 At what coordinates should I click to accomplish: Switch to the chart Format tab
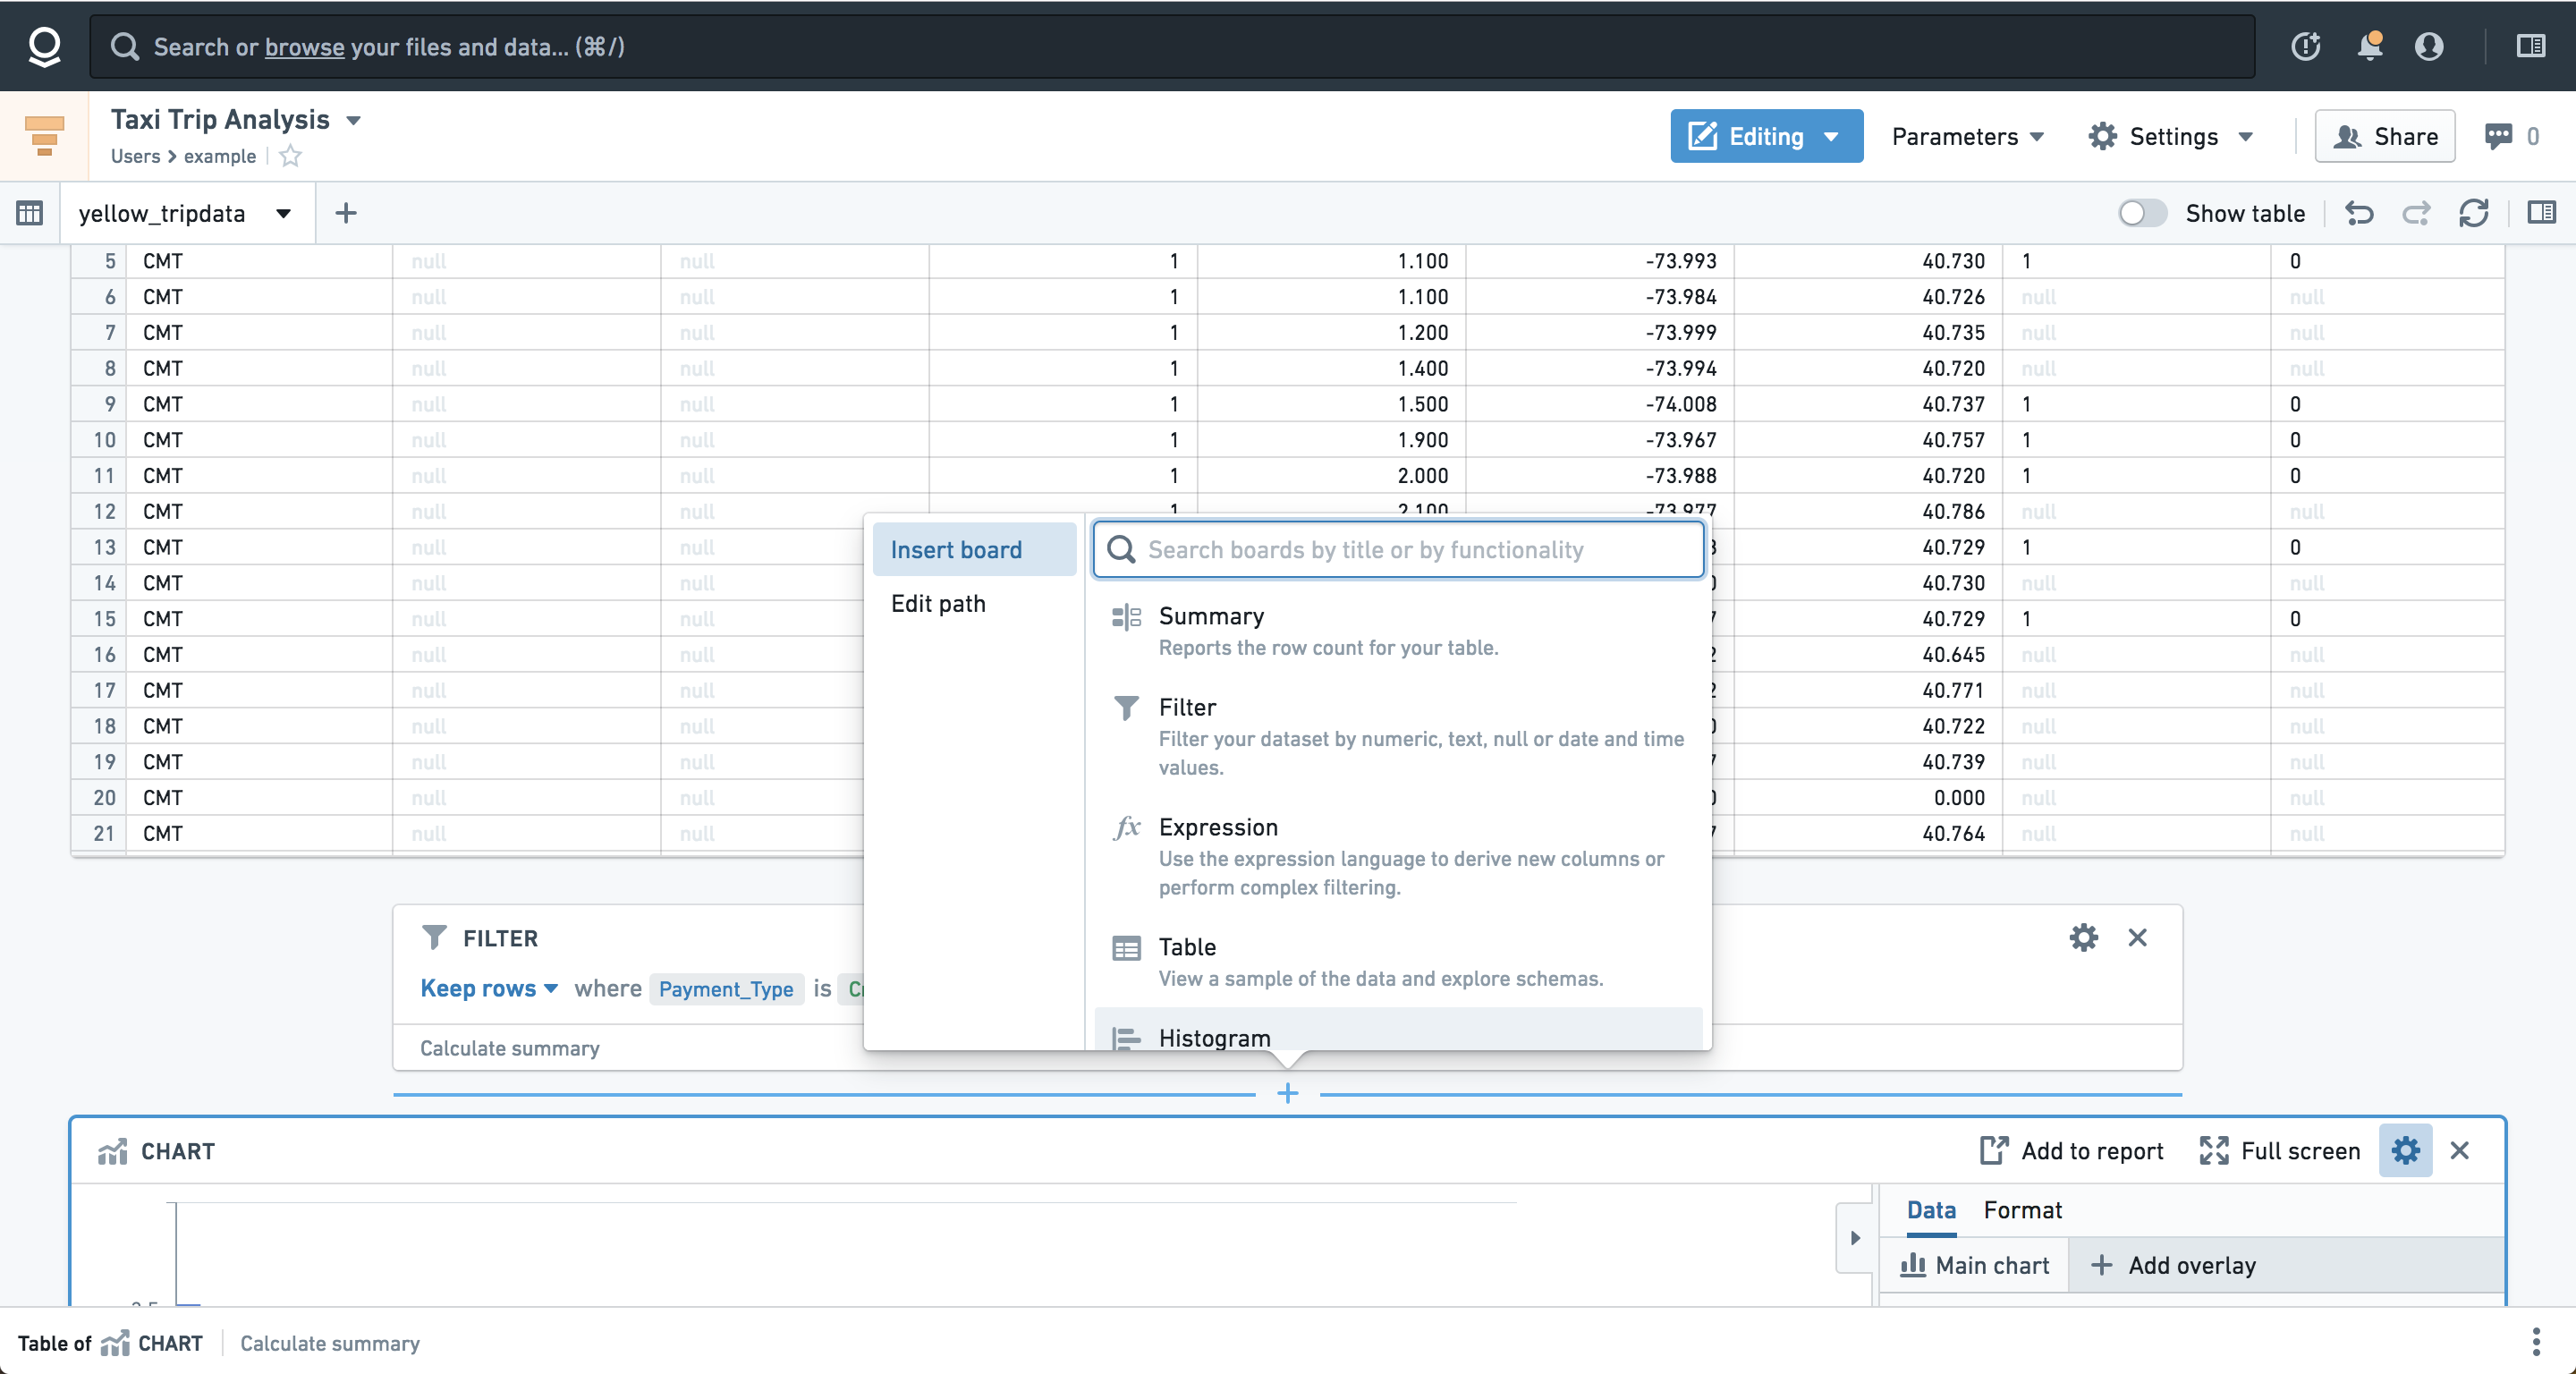pos(2022,1209)
